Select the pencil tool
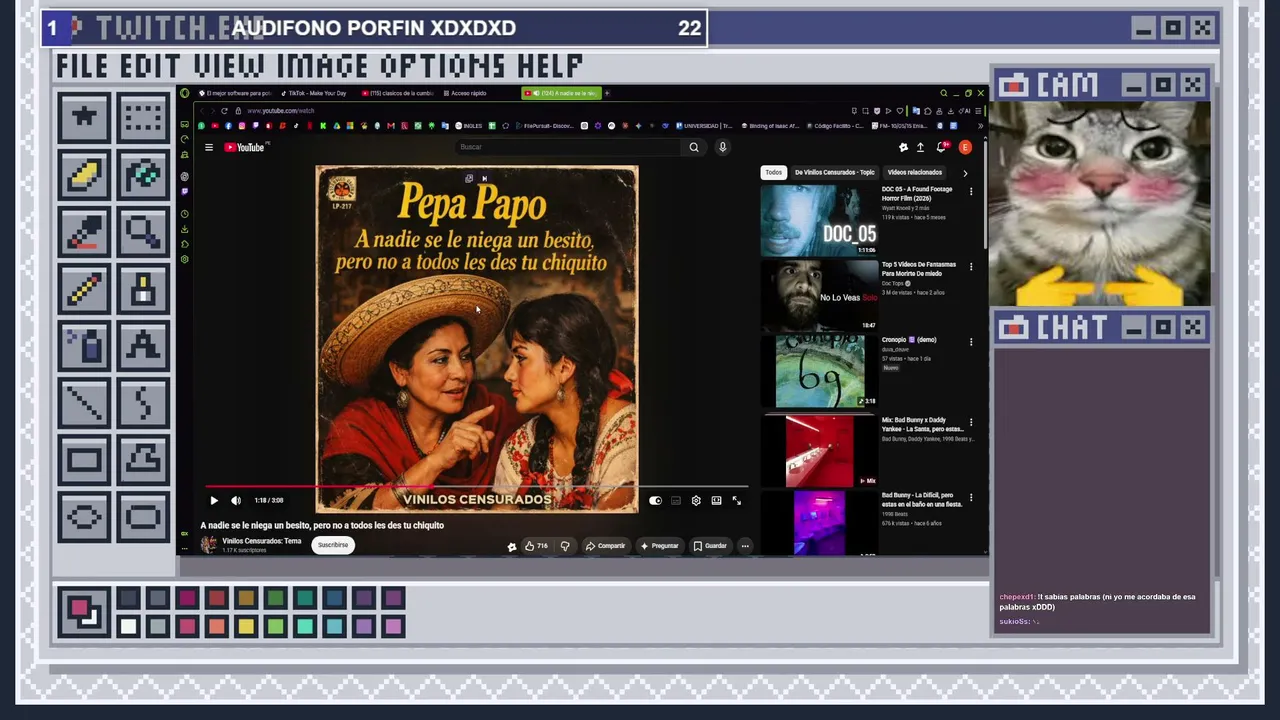Viewport: 1280px width, 720px height. click(84, 290)
